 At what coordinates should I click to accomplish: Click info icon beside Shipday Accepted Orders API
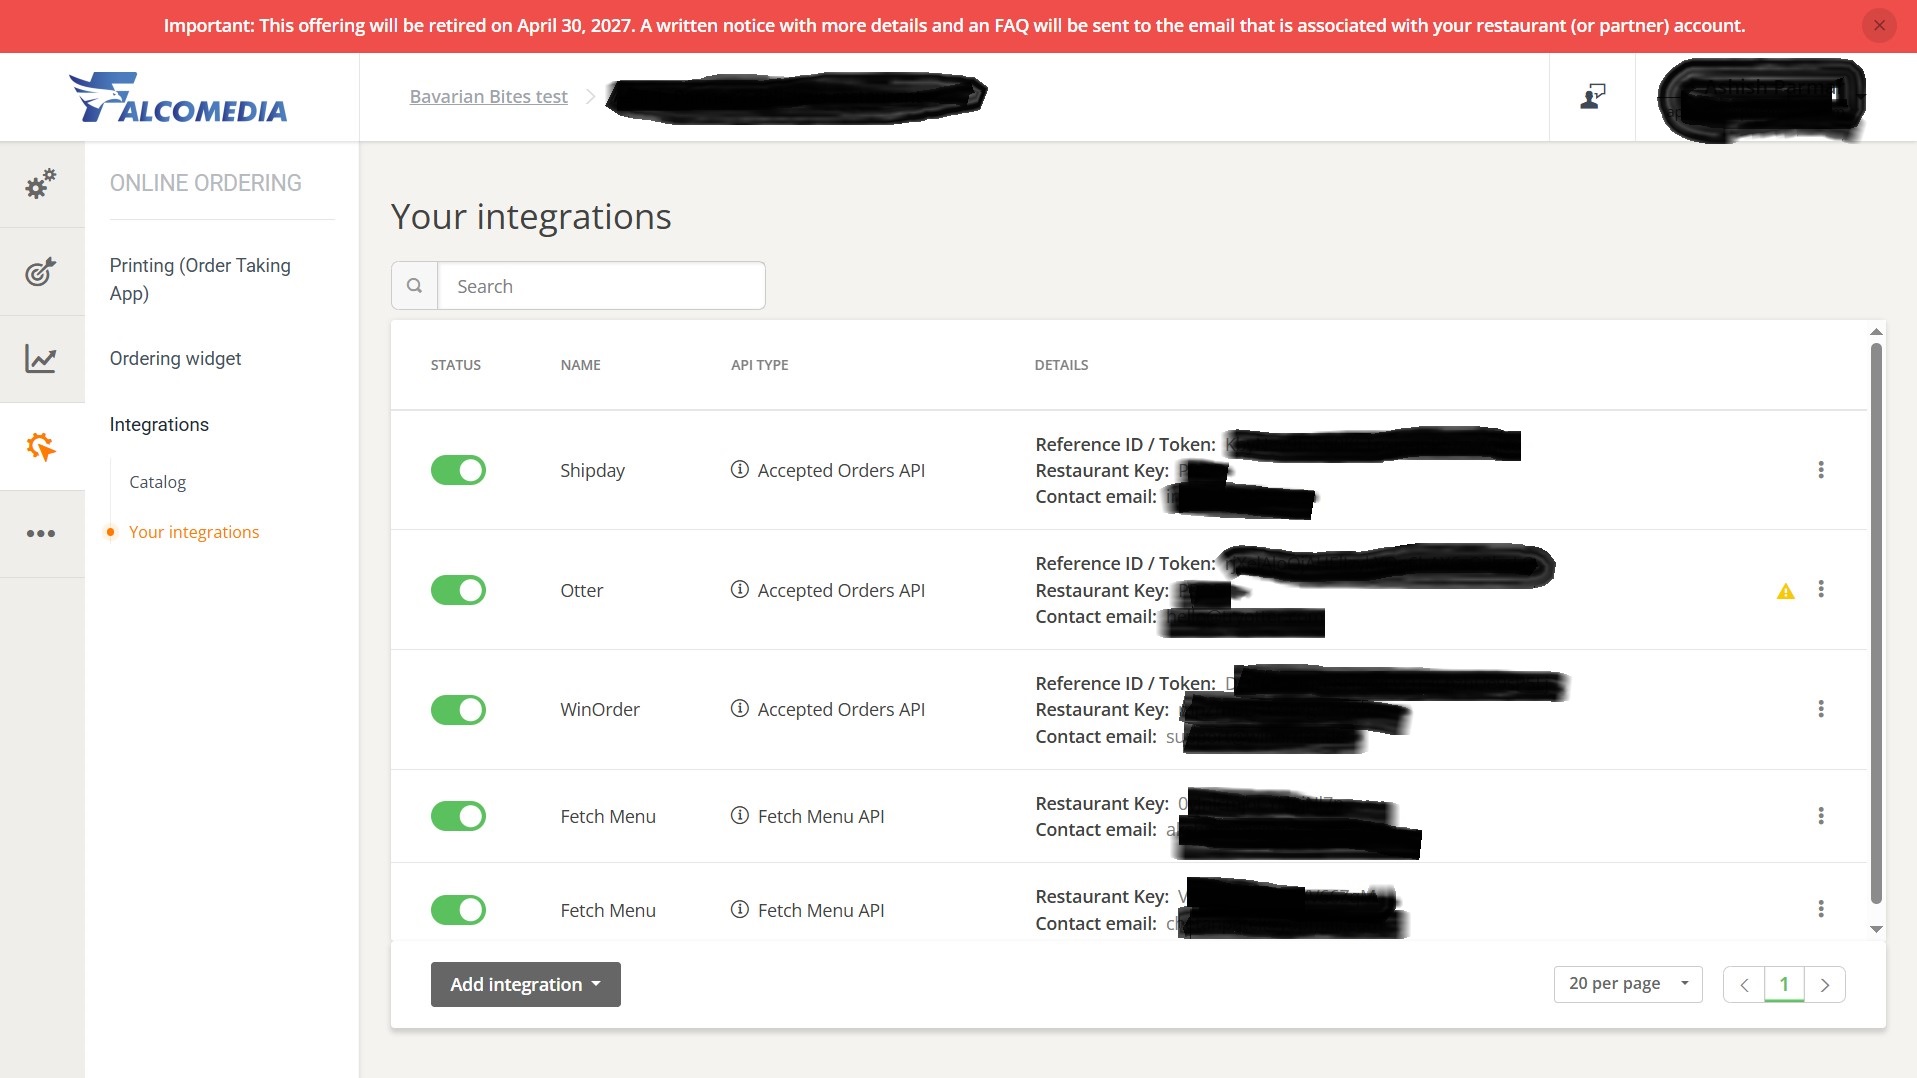739,469
